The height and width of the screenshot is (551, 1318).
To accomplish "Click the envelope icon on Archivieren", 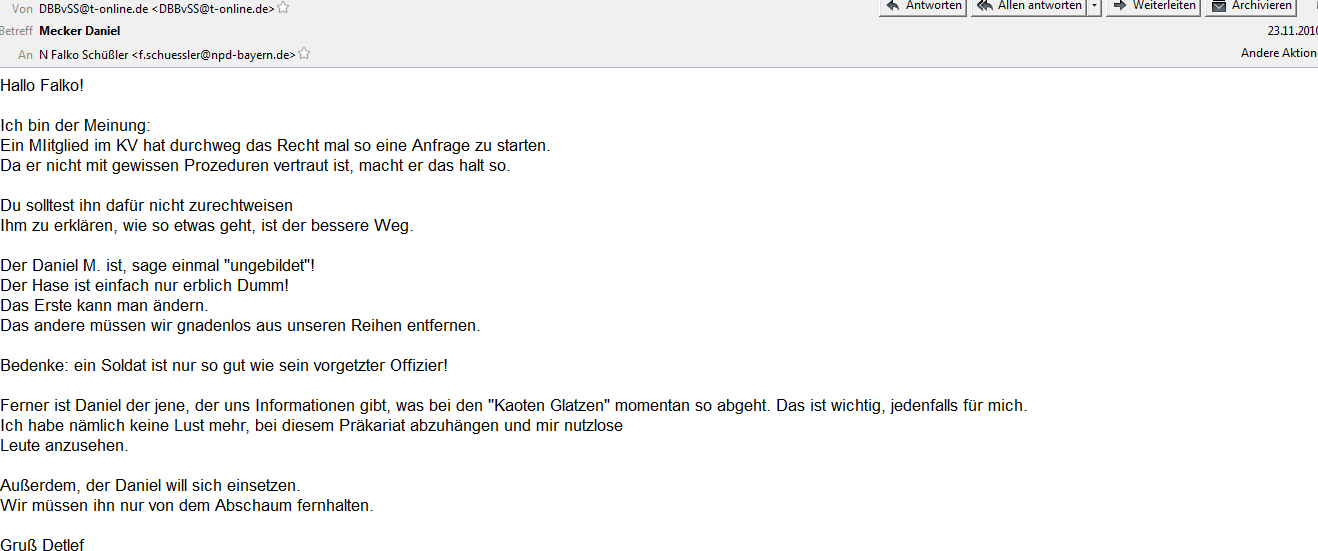I will tap(1218, 6).
